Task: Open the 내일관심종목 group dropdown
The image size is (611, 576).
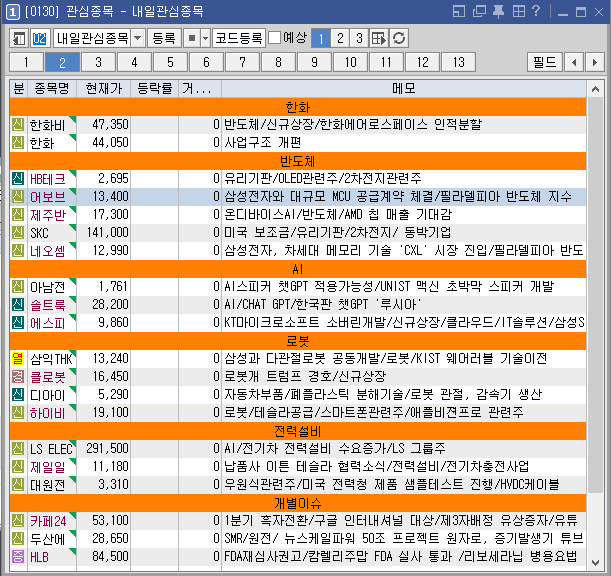Action: click(138, 39)
